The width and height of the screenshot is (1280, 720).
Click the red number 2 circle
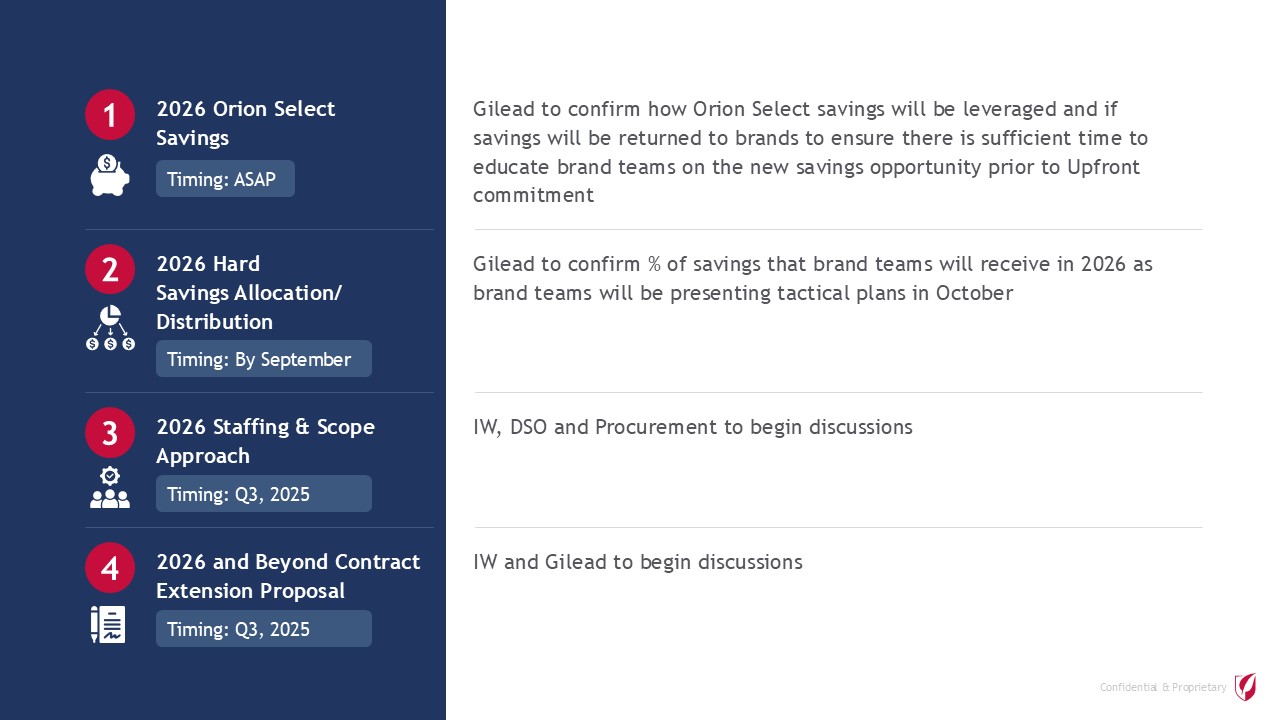pyautogui.click(x=110, y=270)
